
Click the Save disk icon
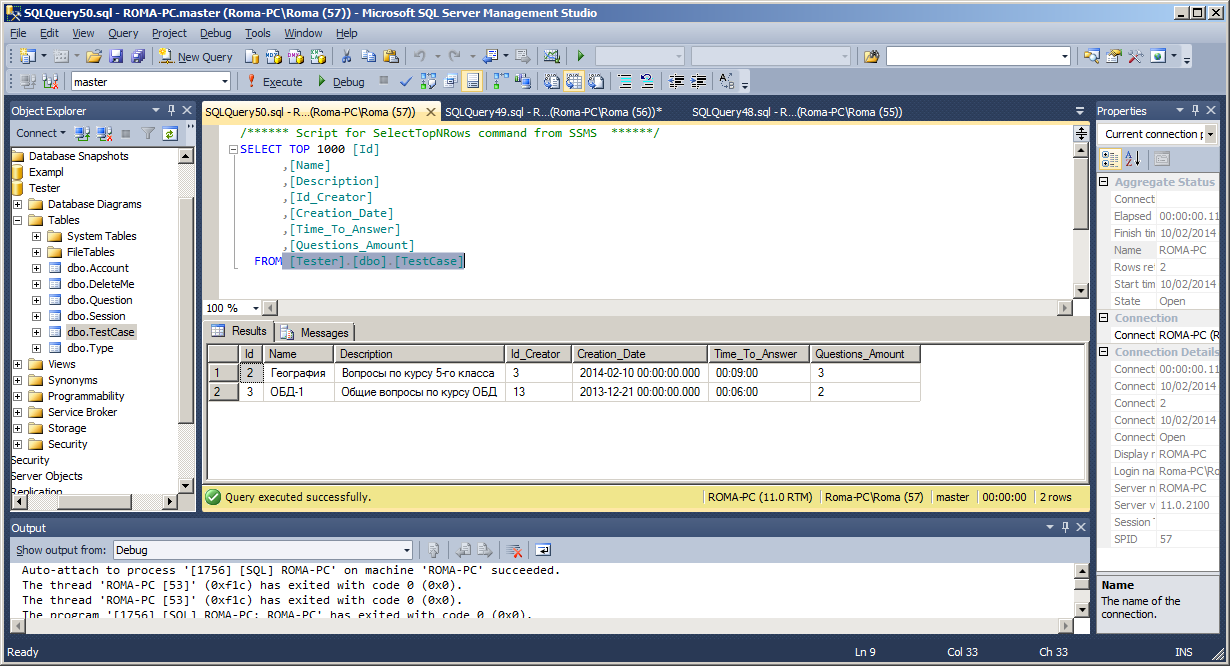[x=116, y=57]
